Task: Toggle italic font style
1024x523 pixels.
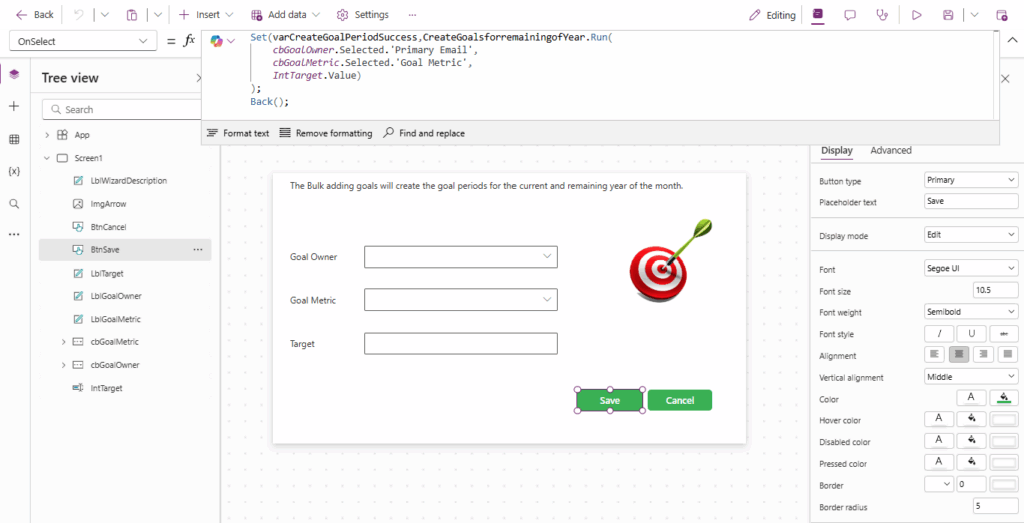Action: click(x=938, y=333)
